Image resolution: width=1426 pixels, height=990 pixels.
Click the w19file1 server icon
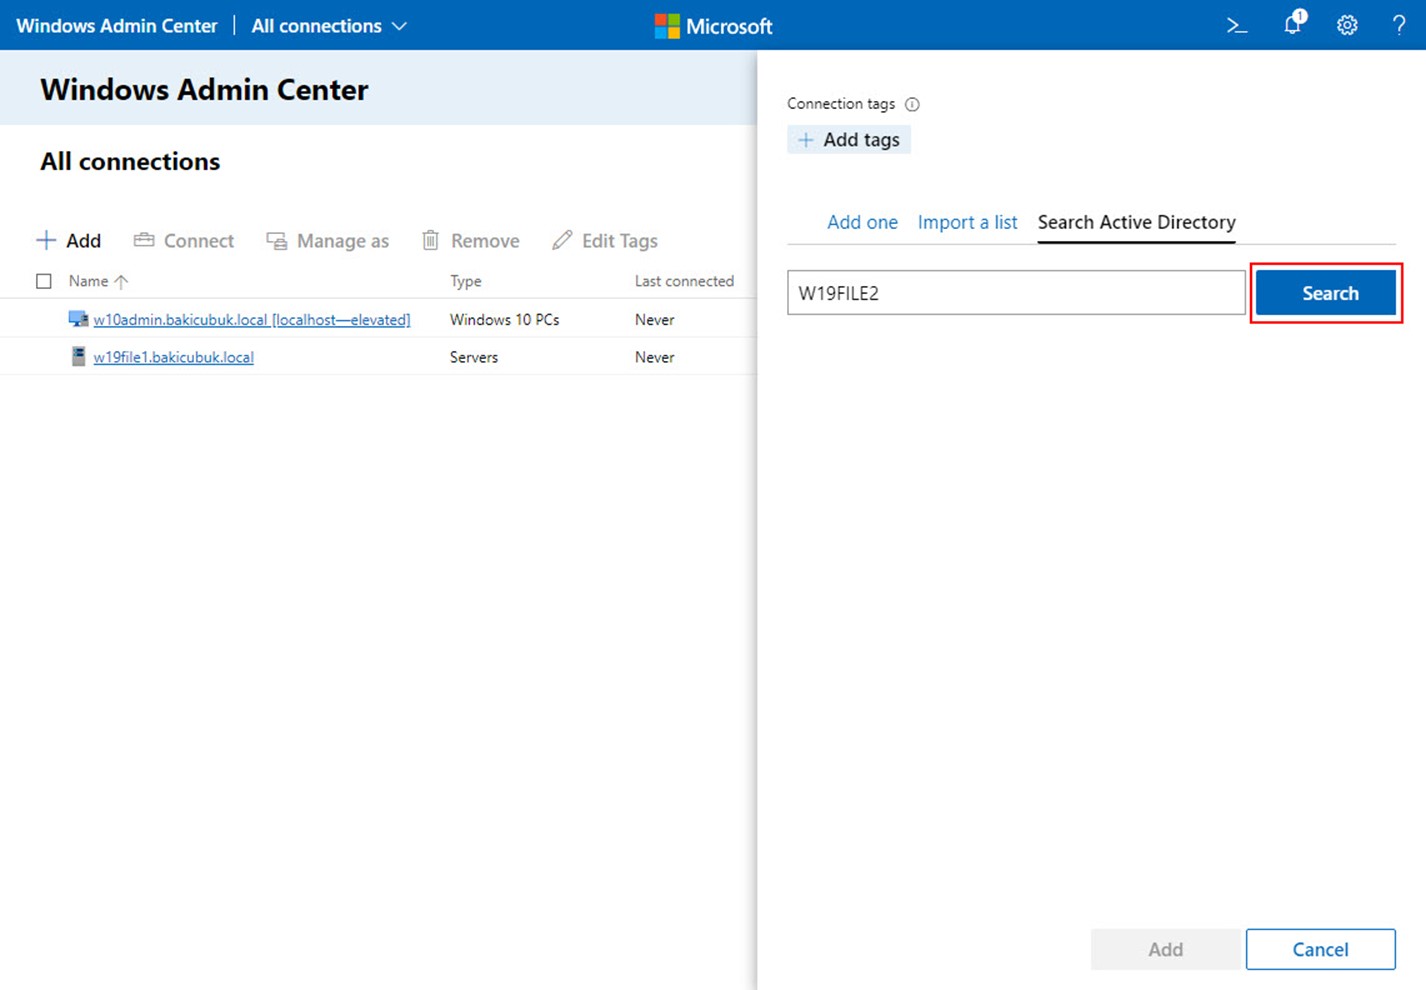coord(78,356)
